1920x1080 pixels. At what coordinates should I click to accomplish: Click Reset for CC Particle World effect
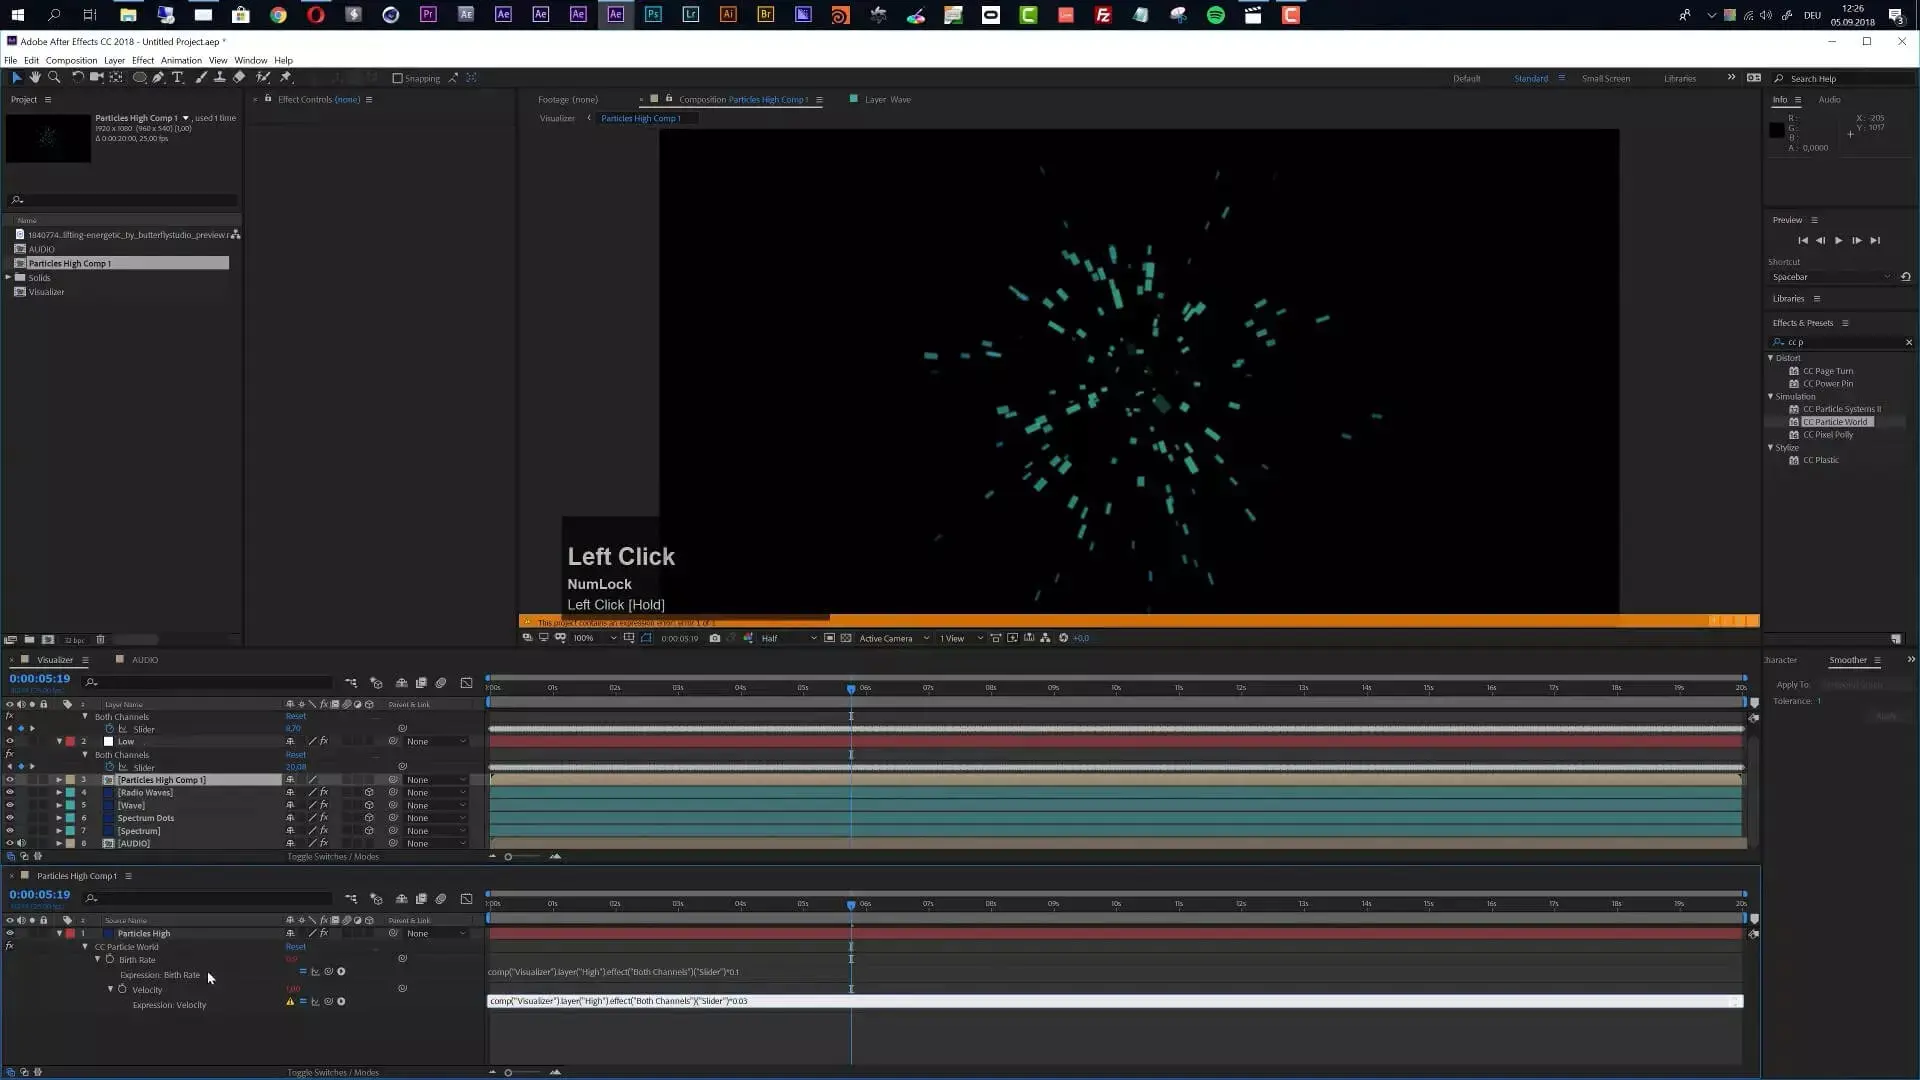[x=296, y=947]
